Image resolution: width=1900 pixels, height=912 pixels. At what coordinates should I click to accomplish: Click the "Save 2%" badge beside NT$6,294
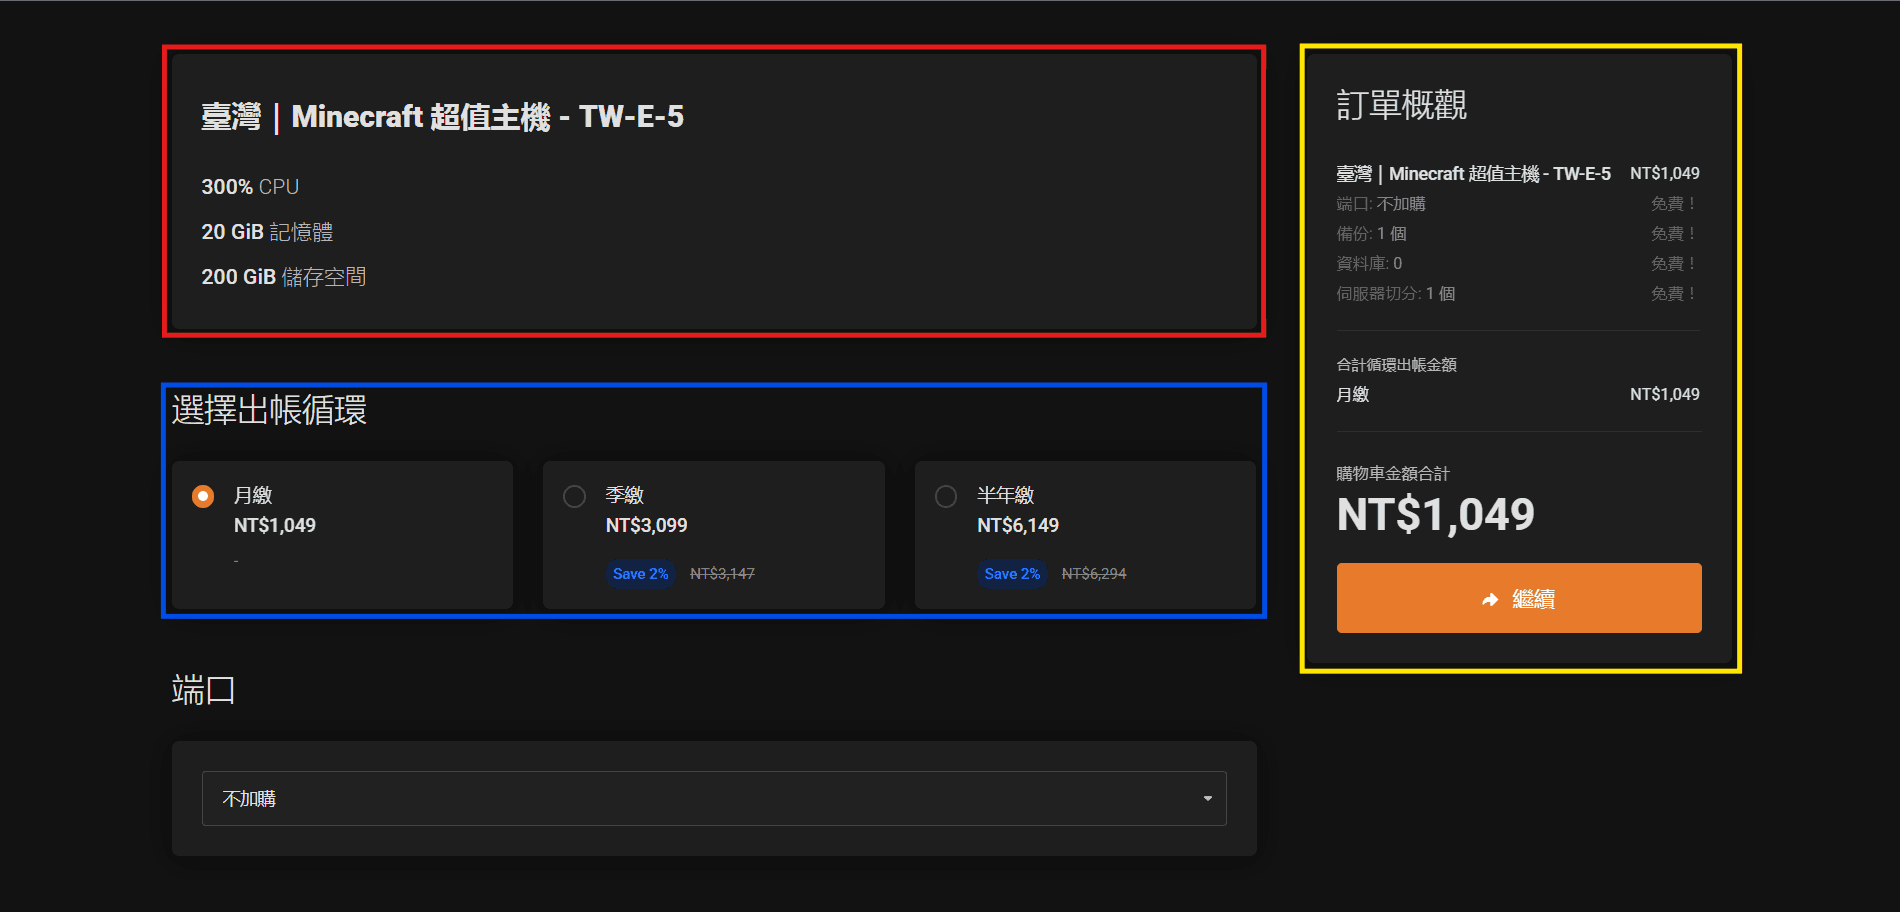coord(1012,574)
